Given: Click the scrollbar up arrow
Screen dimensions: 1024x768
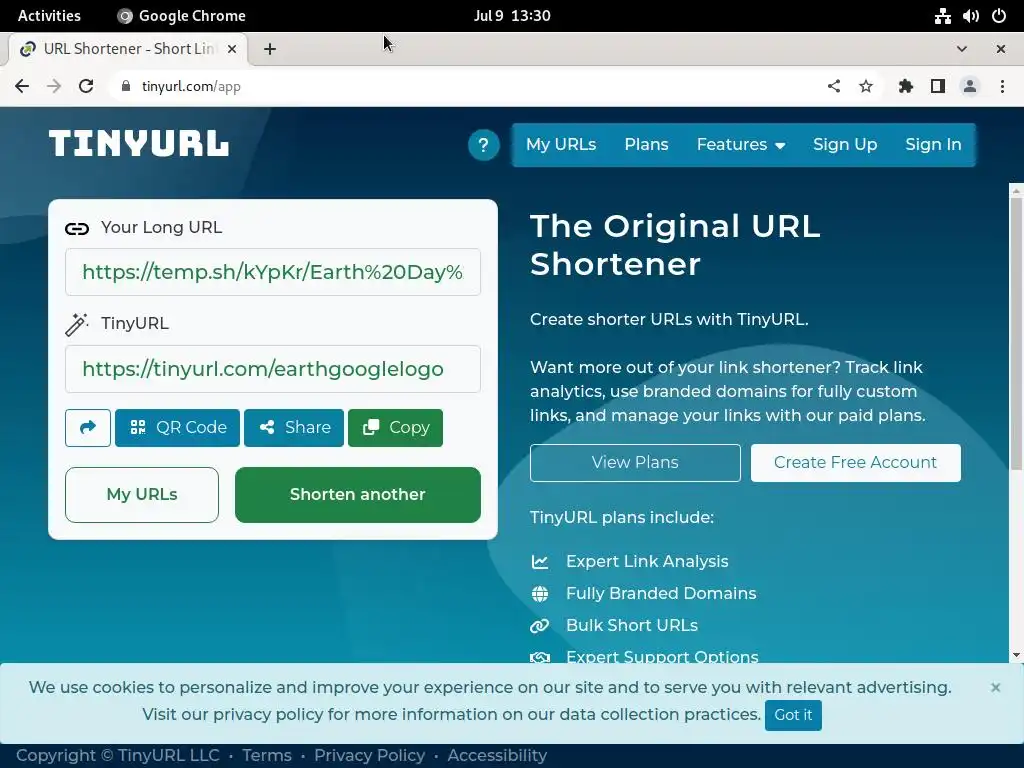Looking at the screenshot, I should point(1016,191).
